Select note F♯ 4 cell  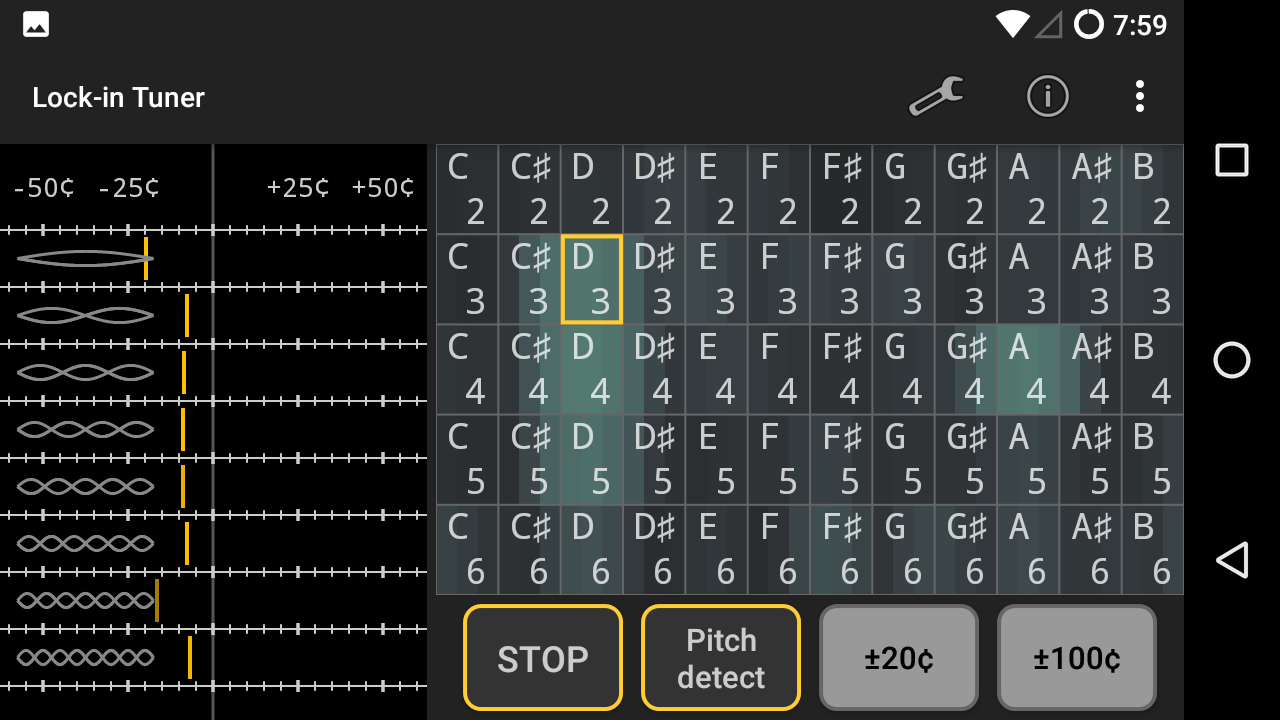(x=841, y=369)
